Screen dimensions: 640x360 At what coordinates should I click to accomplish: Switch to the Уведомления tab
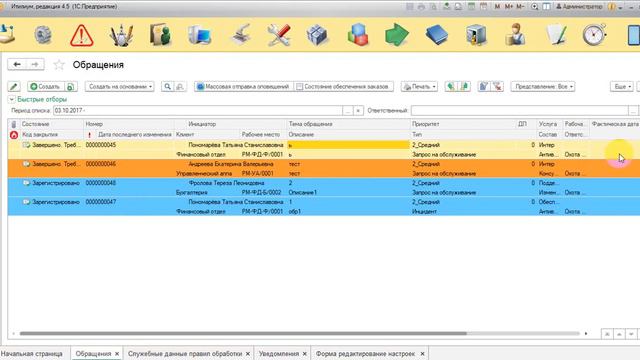(x=279, y=354)
